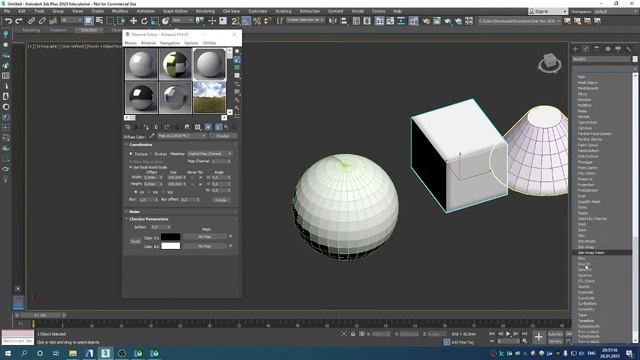Click the Rotate button in Coordinates
The image size is (640, 360).
pos(221,200)
